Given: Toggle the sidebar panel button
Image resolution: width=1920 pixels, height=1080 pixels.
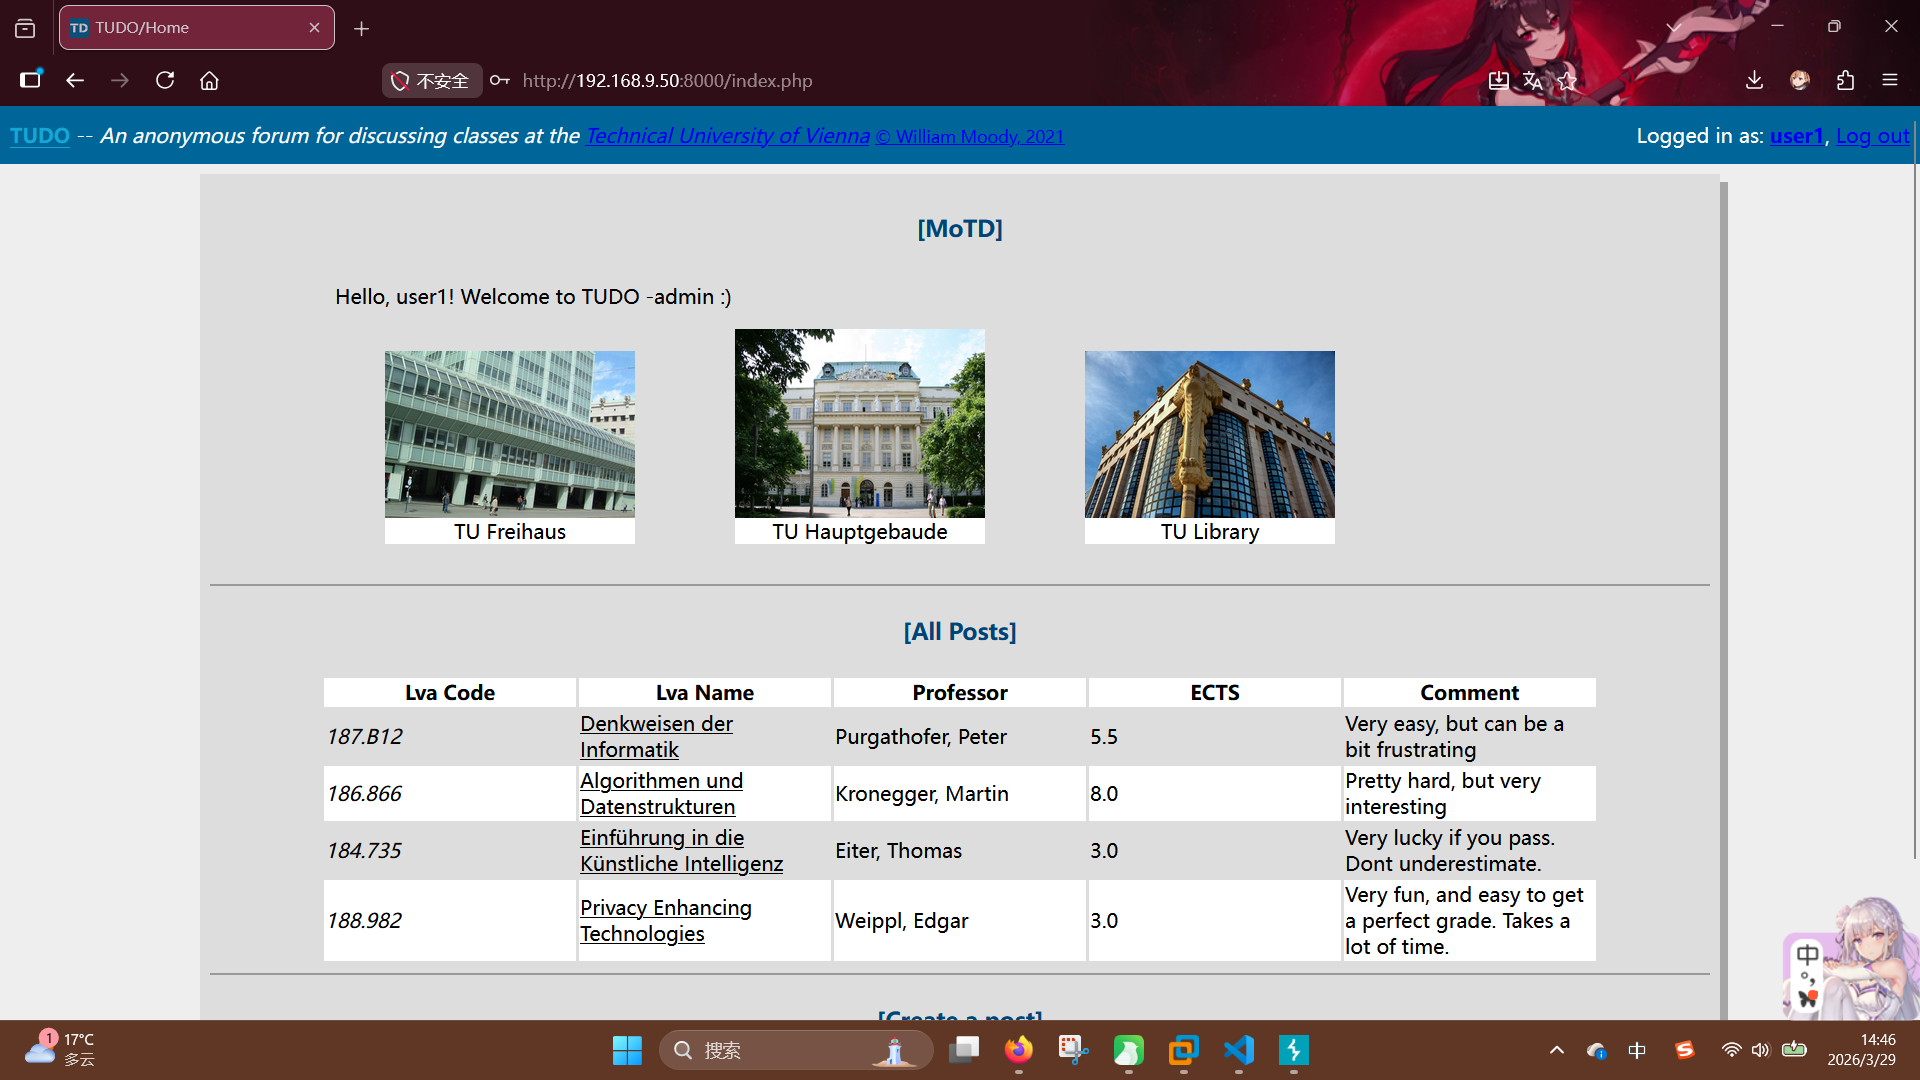Looking at the screenshot, I should (x=31, y=80).
